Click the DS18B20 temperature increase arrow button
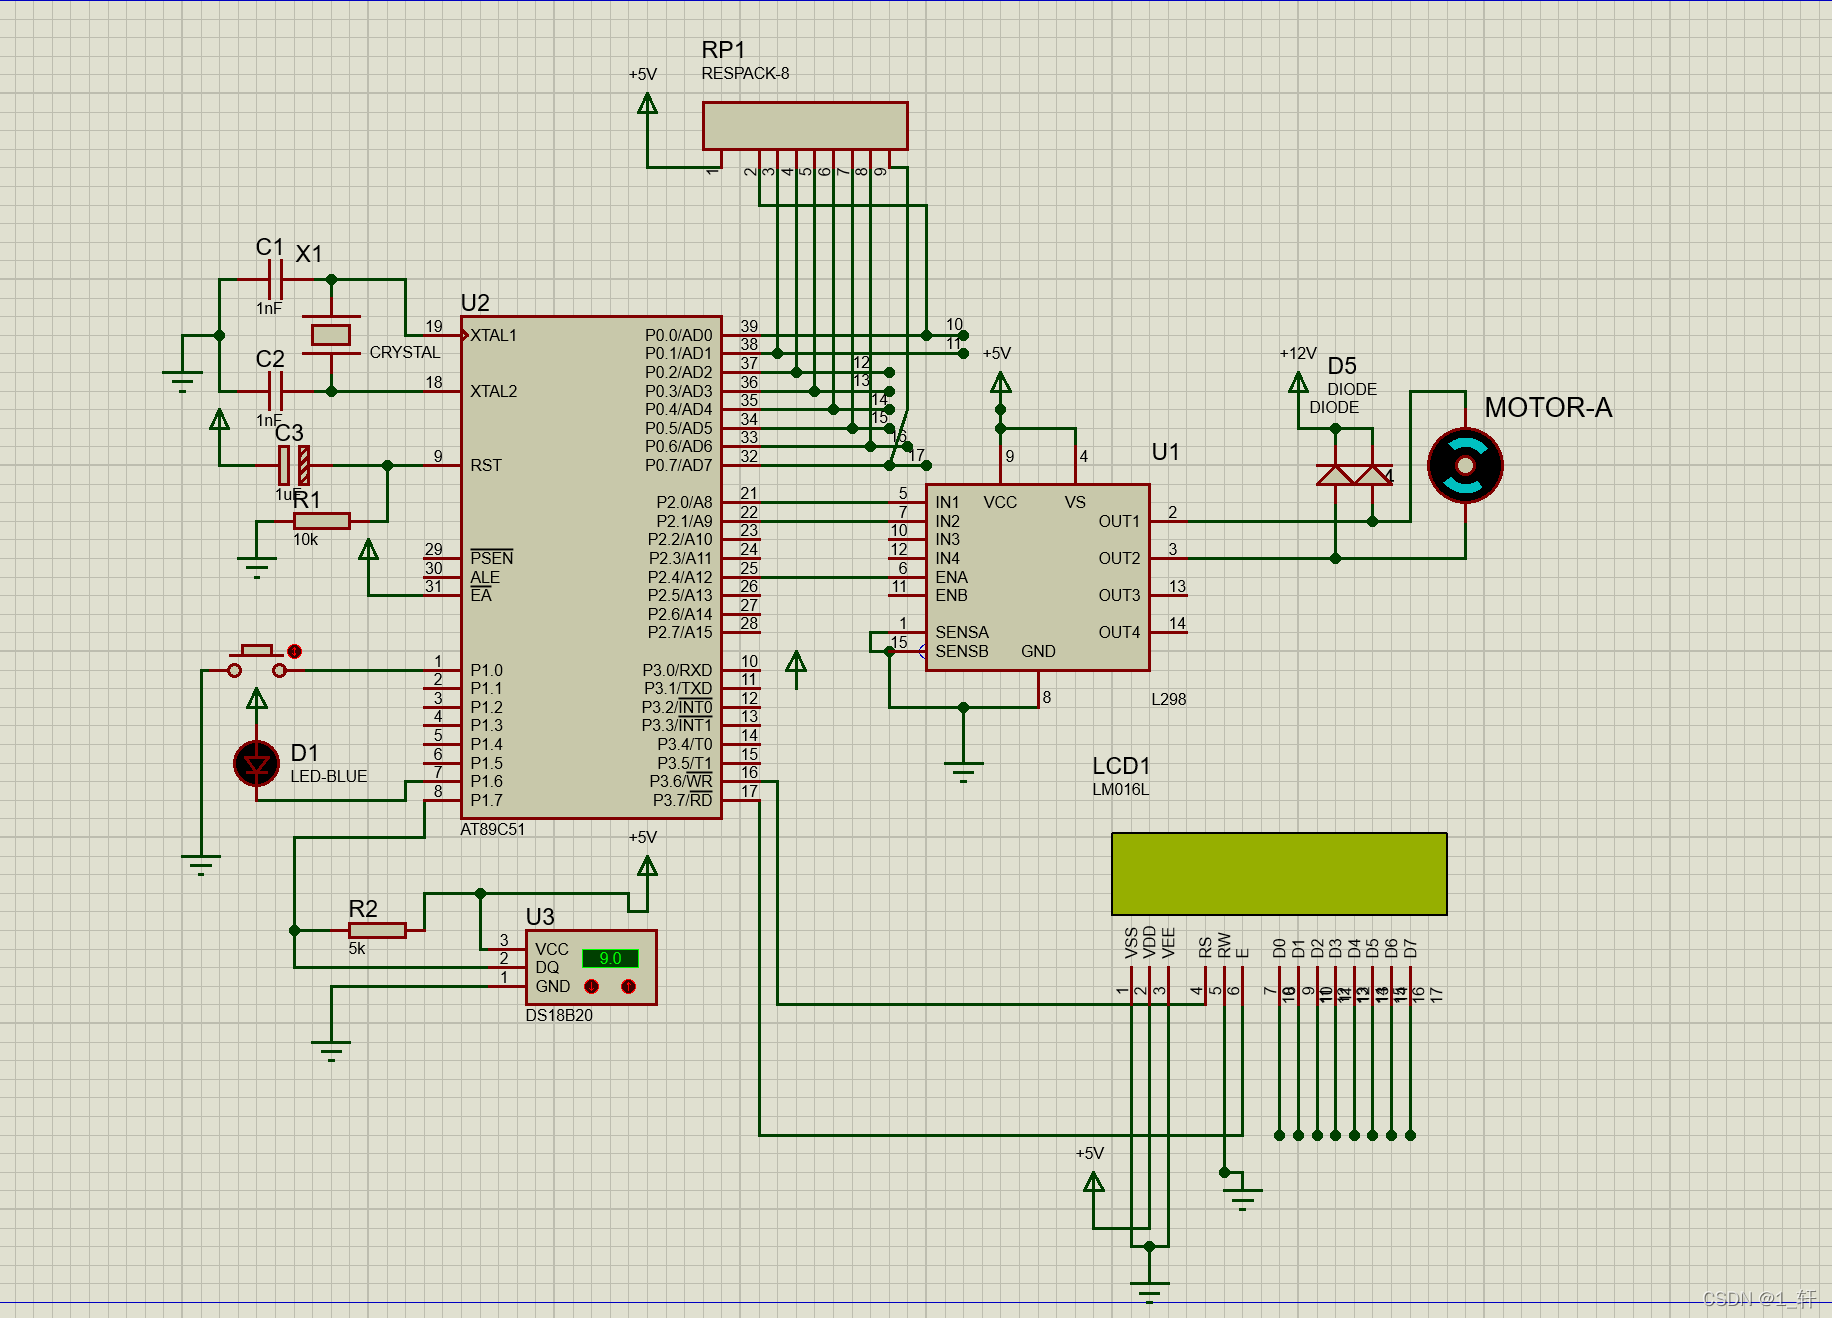 click(628, 987)
